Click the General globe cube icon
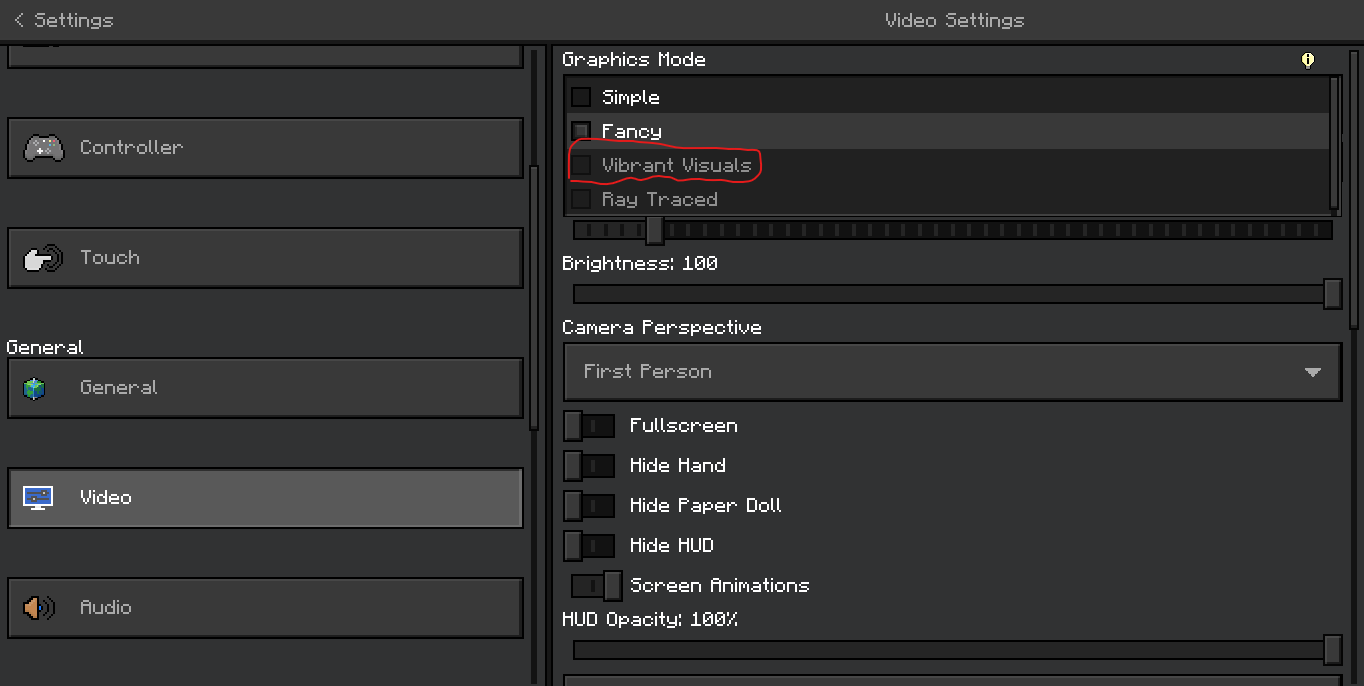The image size is (1364, 686). [35, 388]
